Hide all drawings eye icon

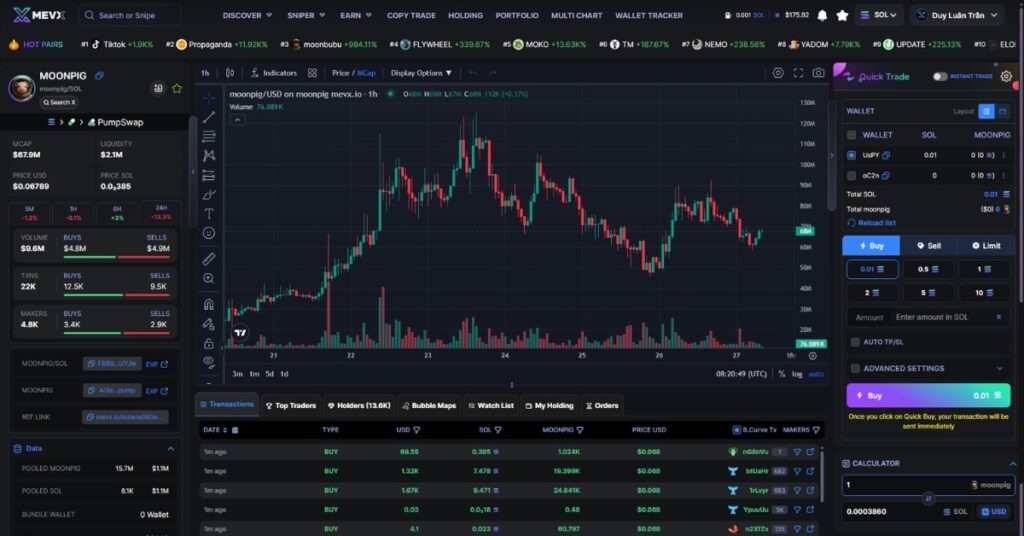(x=209, y=361)
